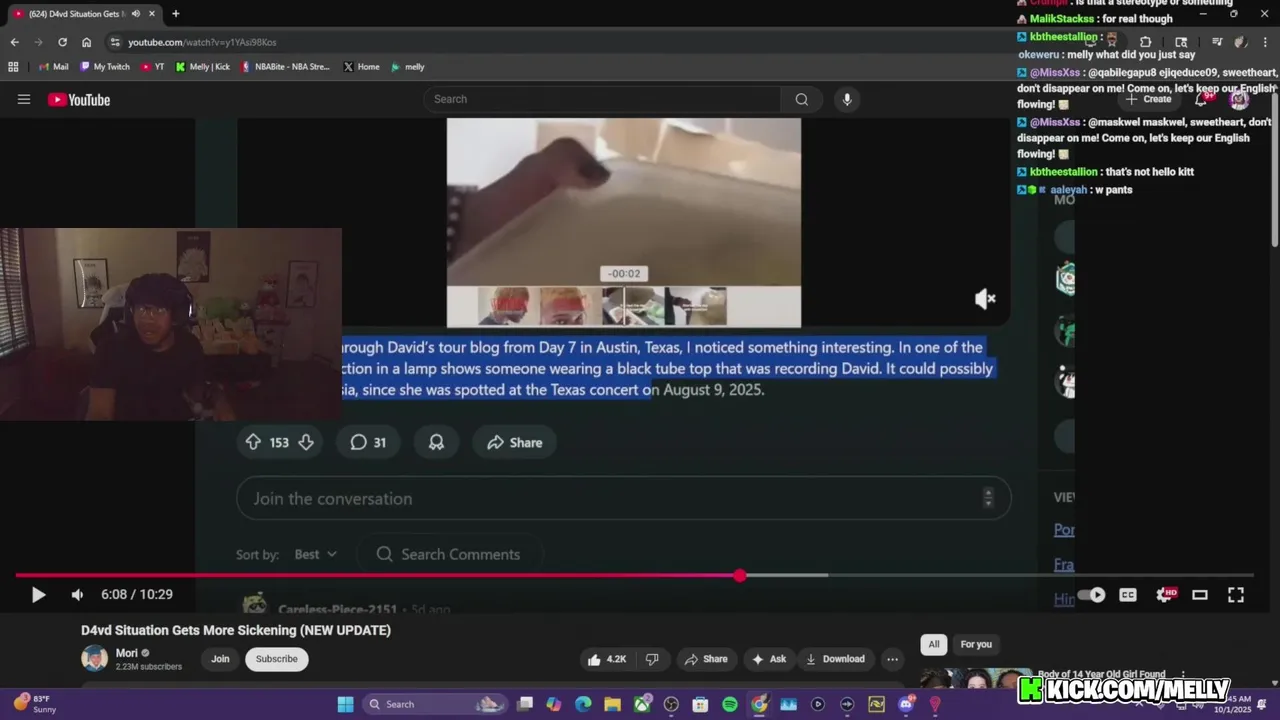Unmute the embedded clip speaker icon
Image resolution: width=1280 pixels, height=720 pixels.
(x=985, y=298)
